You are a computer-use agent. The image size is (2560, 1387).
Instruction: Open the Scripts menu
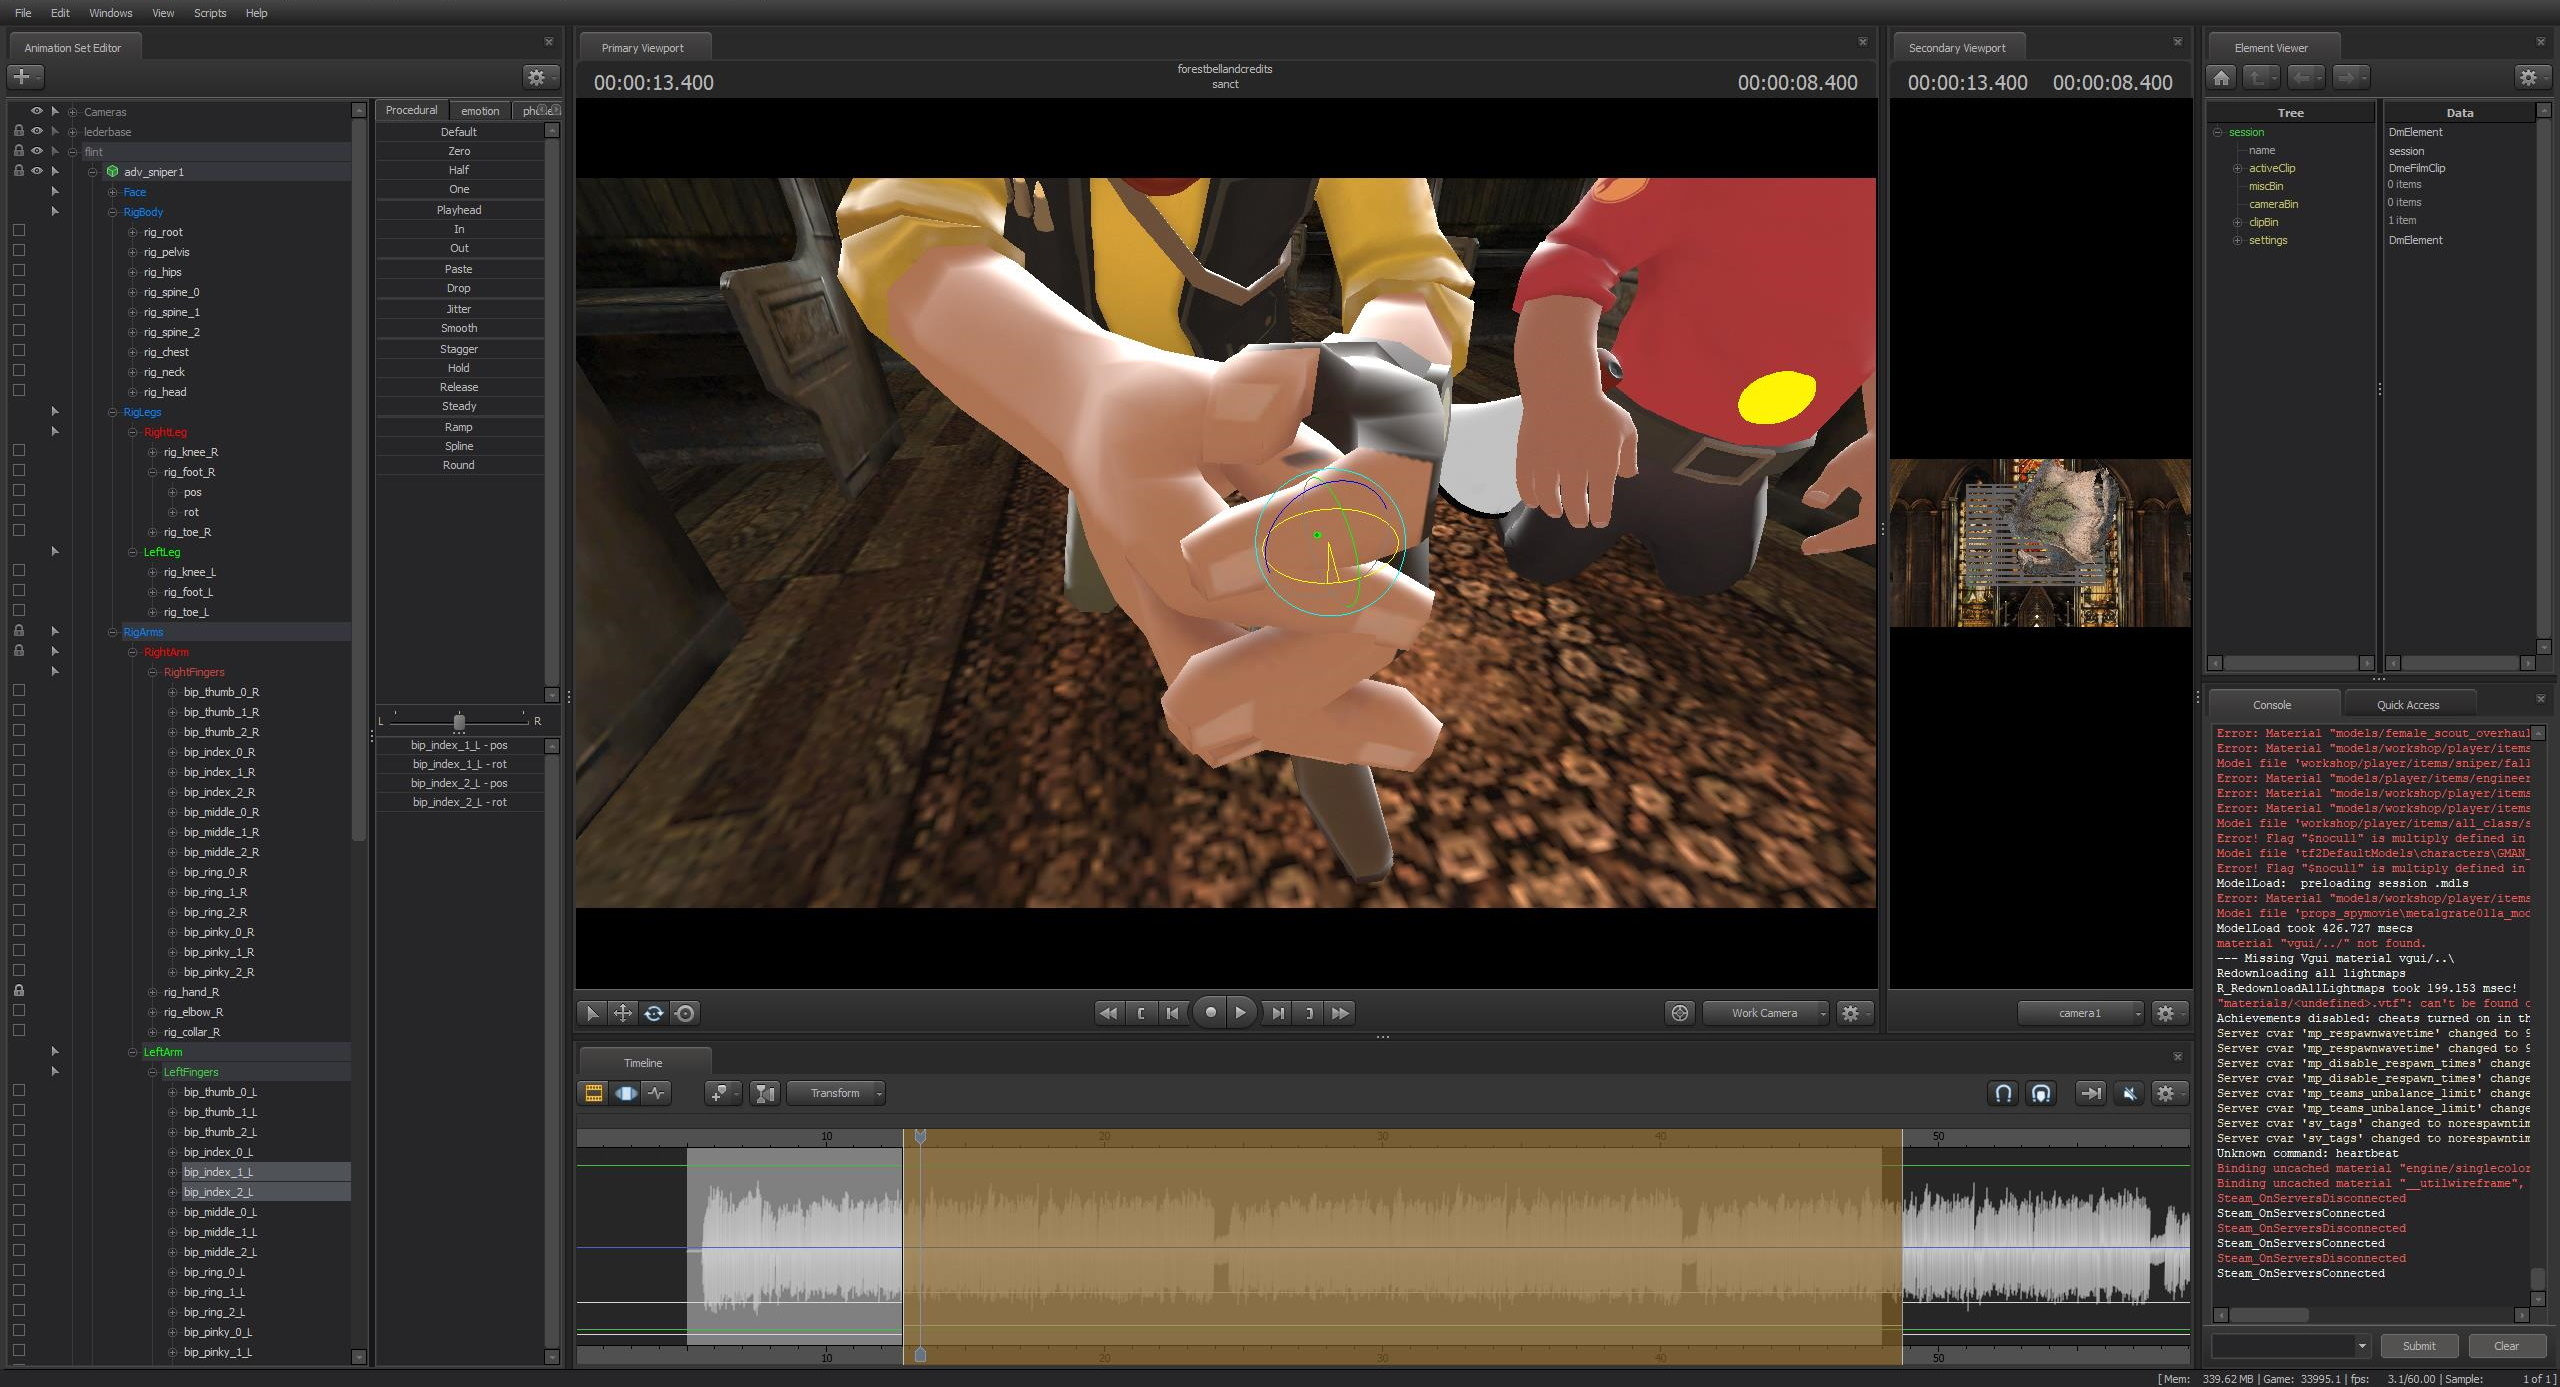click(210, 13)
